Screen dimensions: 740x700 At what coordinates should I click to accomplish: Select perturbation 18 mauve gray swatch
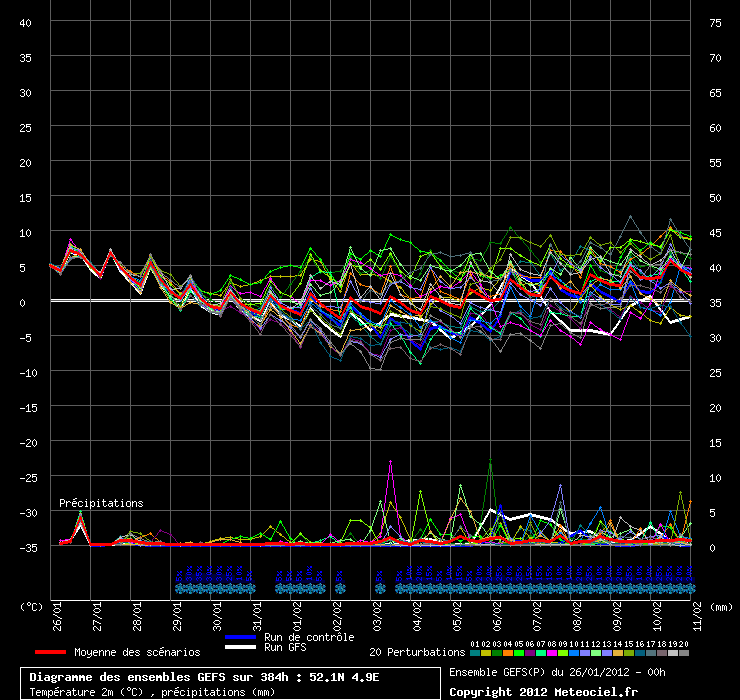point(662,653)
